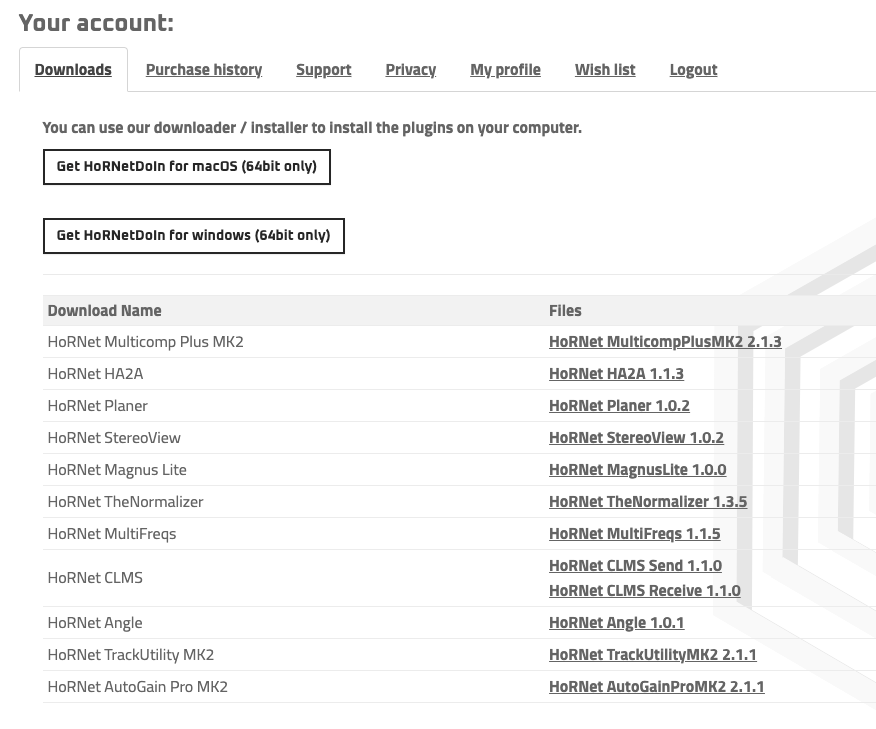Open the Wish list tab
The image size is (876, 729).
click(604, 70)
